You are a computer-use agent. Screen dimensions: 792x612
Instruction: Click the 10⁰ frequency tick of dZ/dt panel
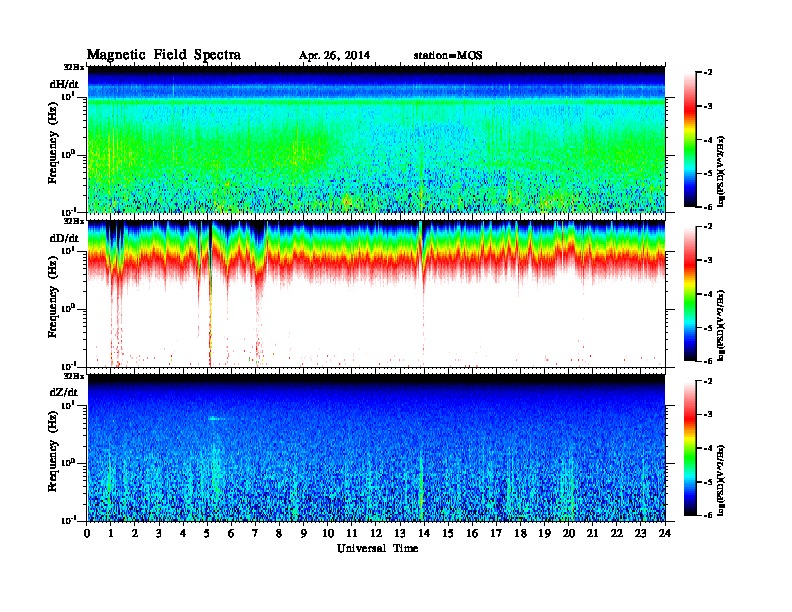(x=68, y=463)
